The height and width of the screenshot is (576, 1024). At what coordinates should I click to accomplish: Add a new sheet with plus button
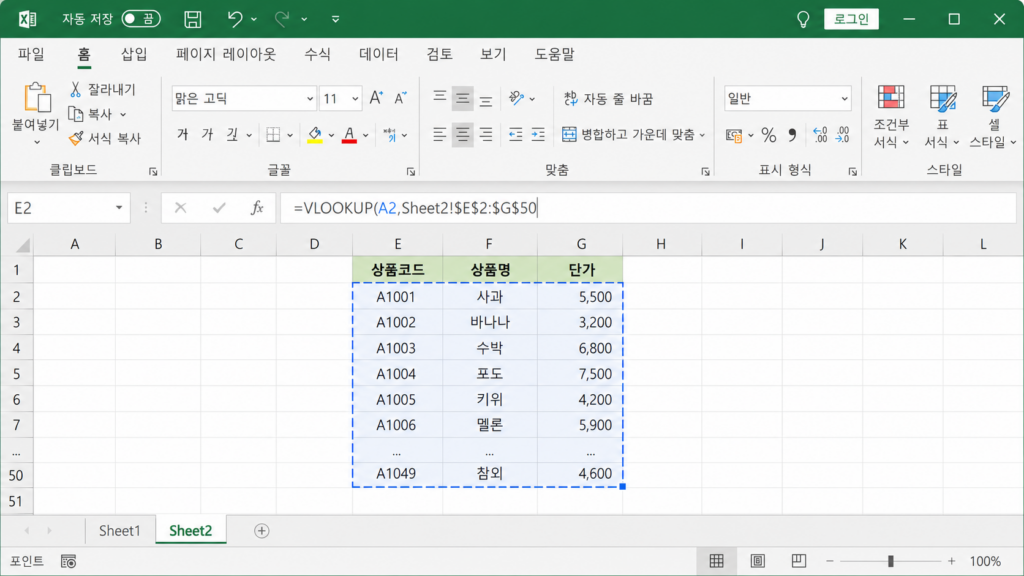coord(262,531)
